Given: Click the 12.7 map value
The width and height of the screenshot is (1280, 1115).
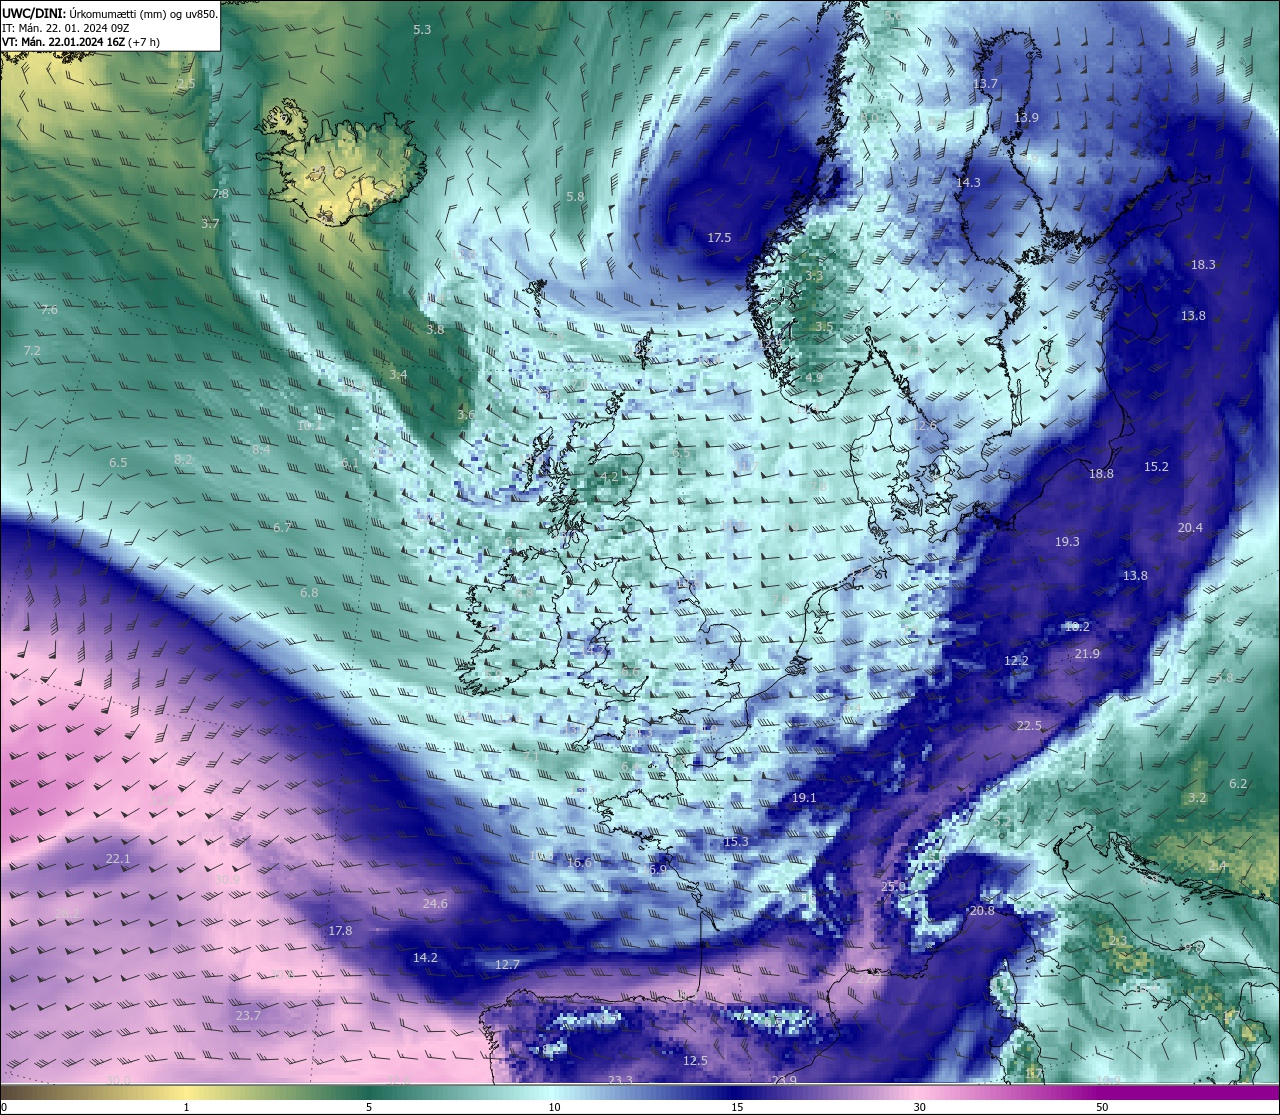Looking at the screenshot, I should click(x=507, y=965).
